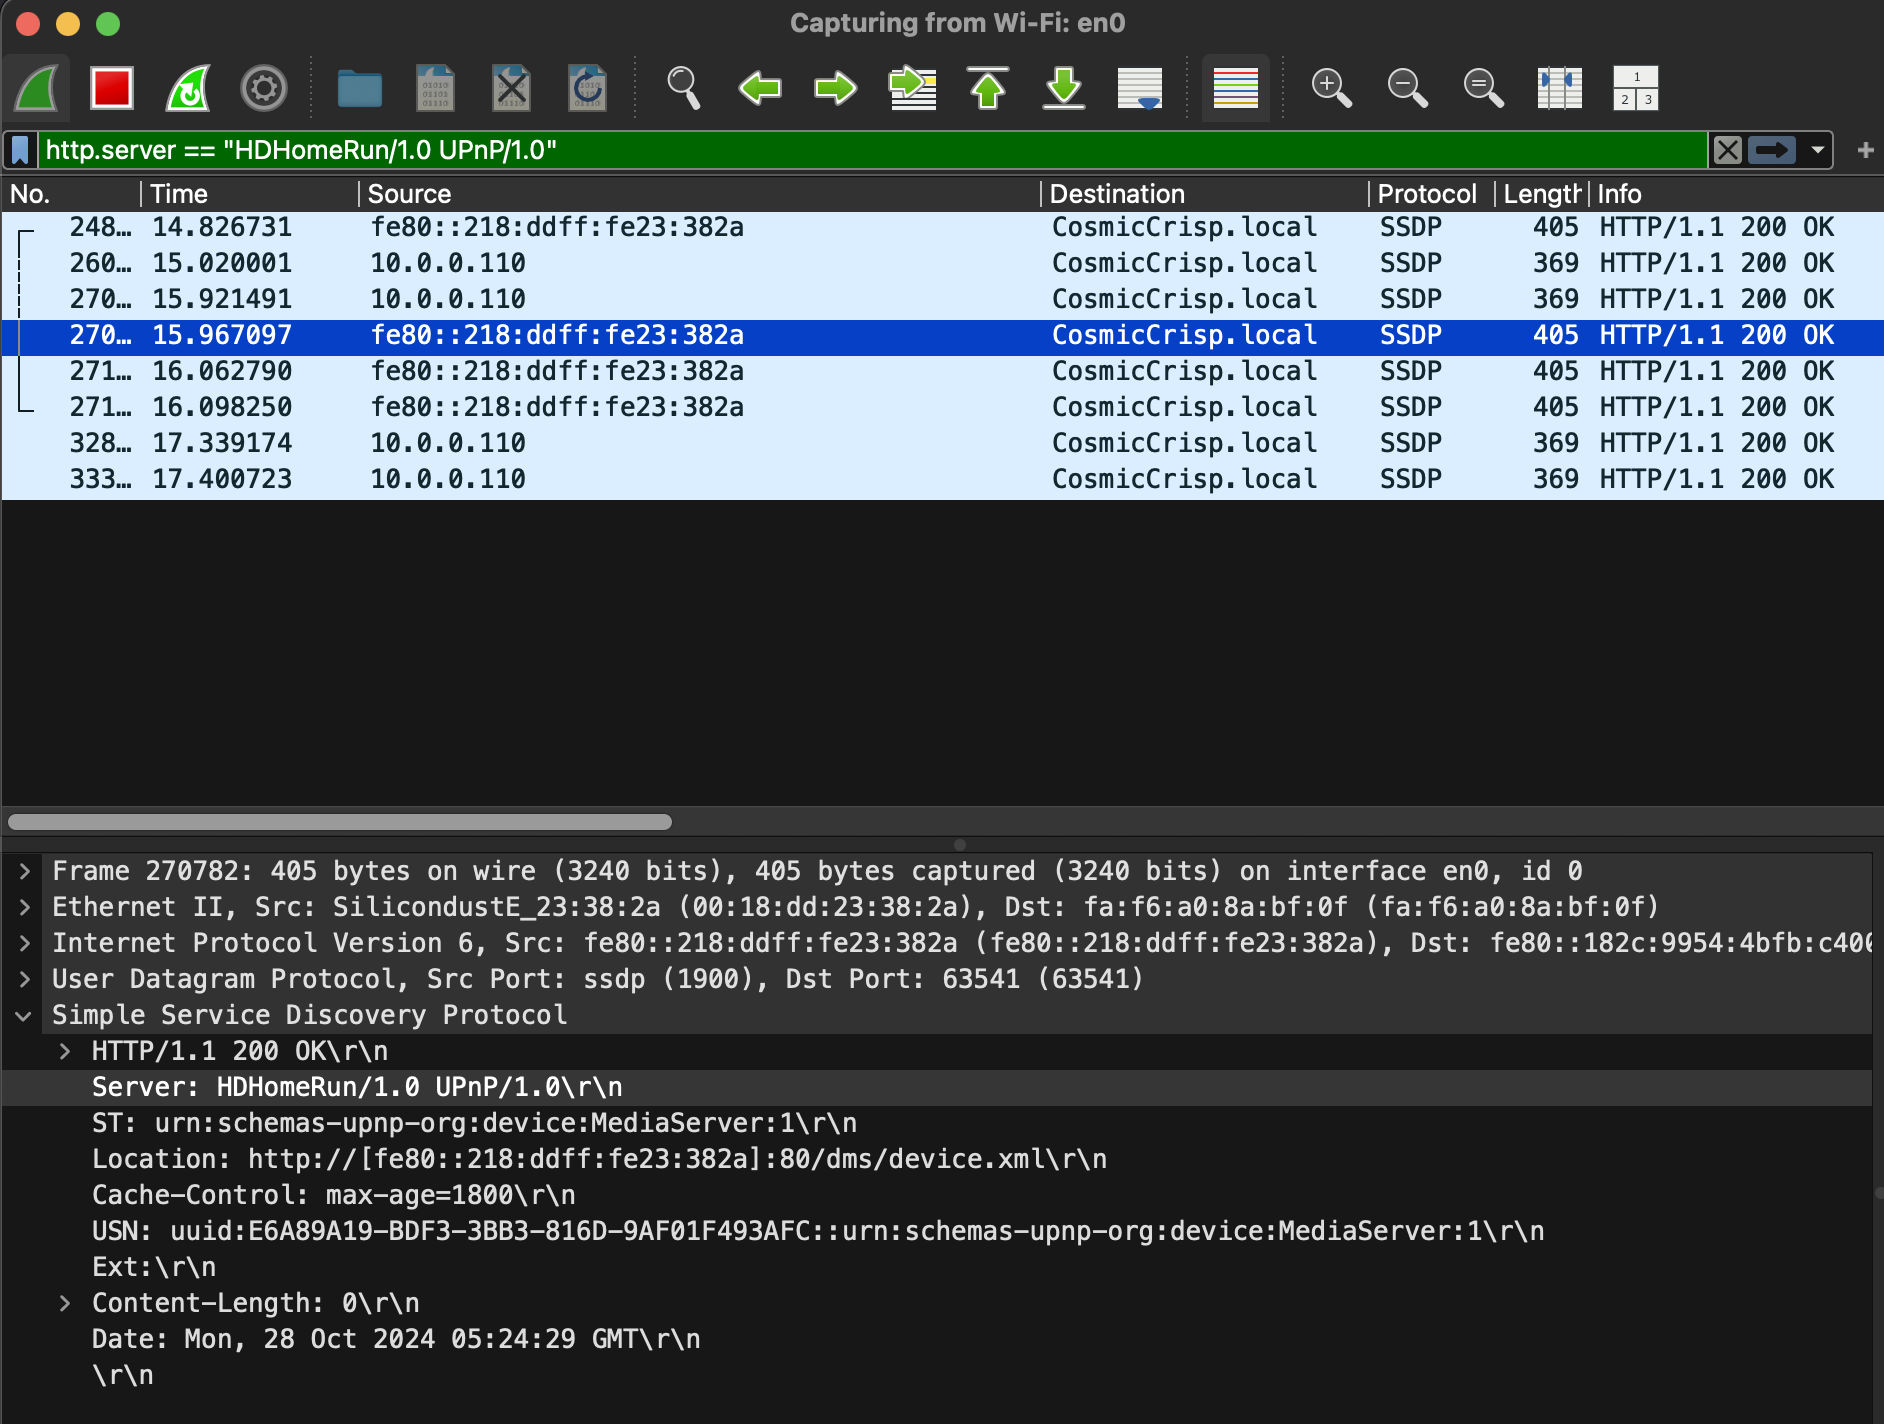This screenshot has width=1884, height=1424.
Task: Expand the Ethernet II section
Action: [x=25, y=908]
